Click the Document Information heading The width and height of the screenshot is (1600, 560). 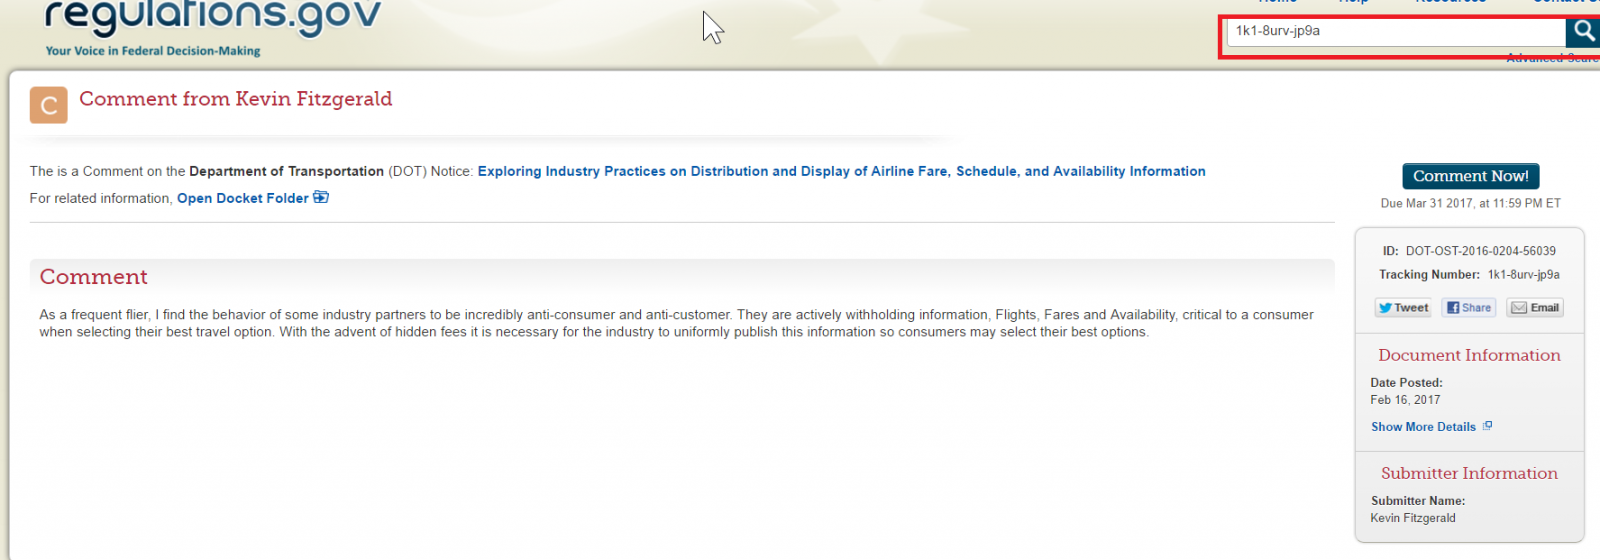[x=1469, y=355]
